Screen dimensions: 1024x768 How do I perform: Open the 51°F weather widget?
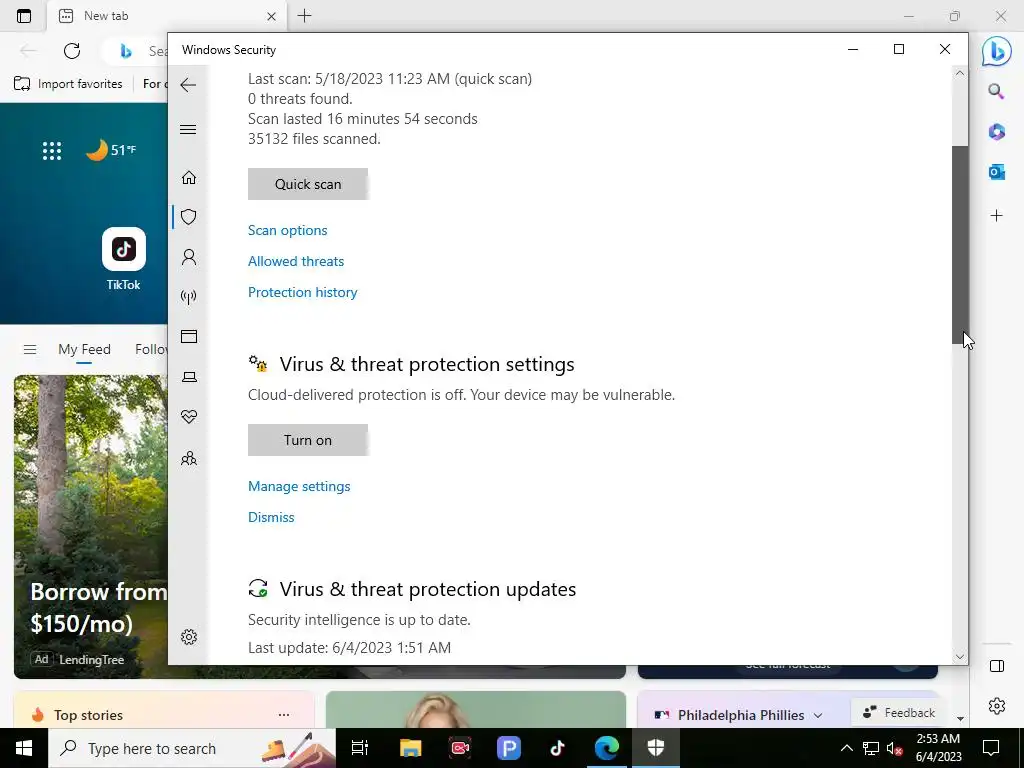click(111, 150)
